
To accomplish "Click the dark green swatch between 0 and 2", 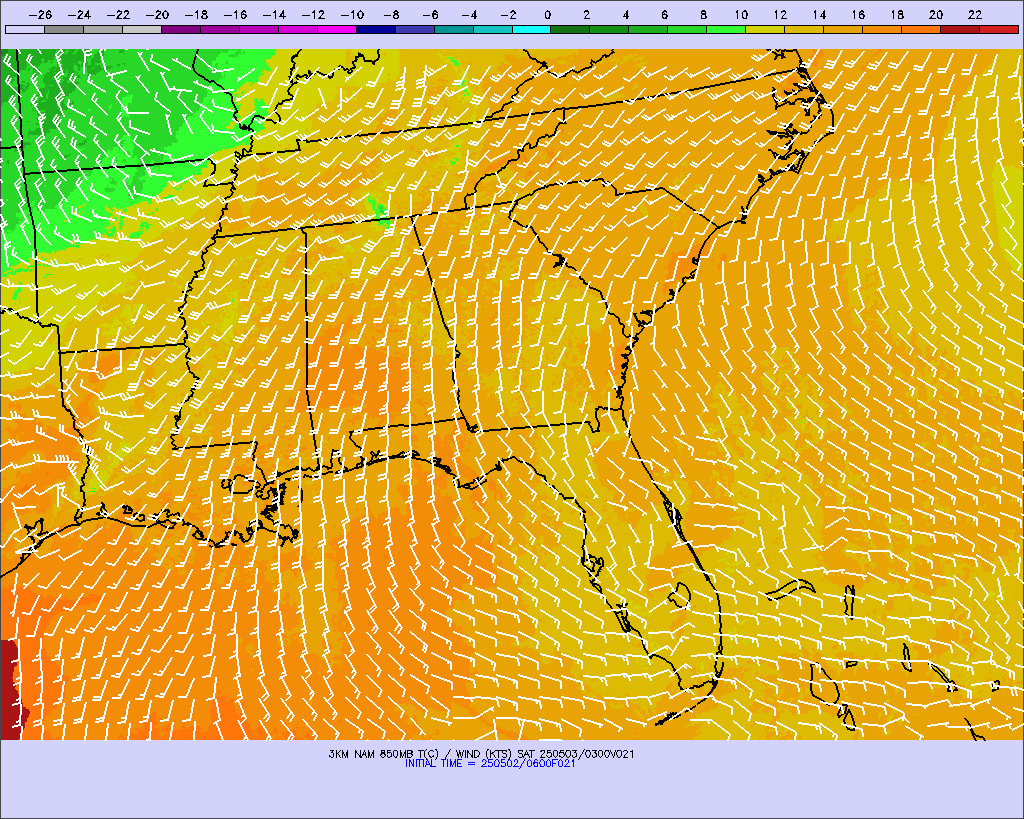I will (x=571, y=29).
